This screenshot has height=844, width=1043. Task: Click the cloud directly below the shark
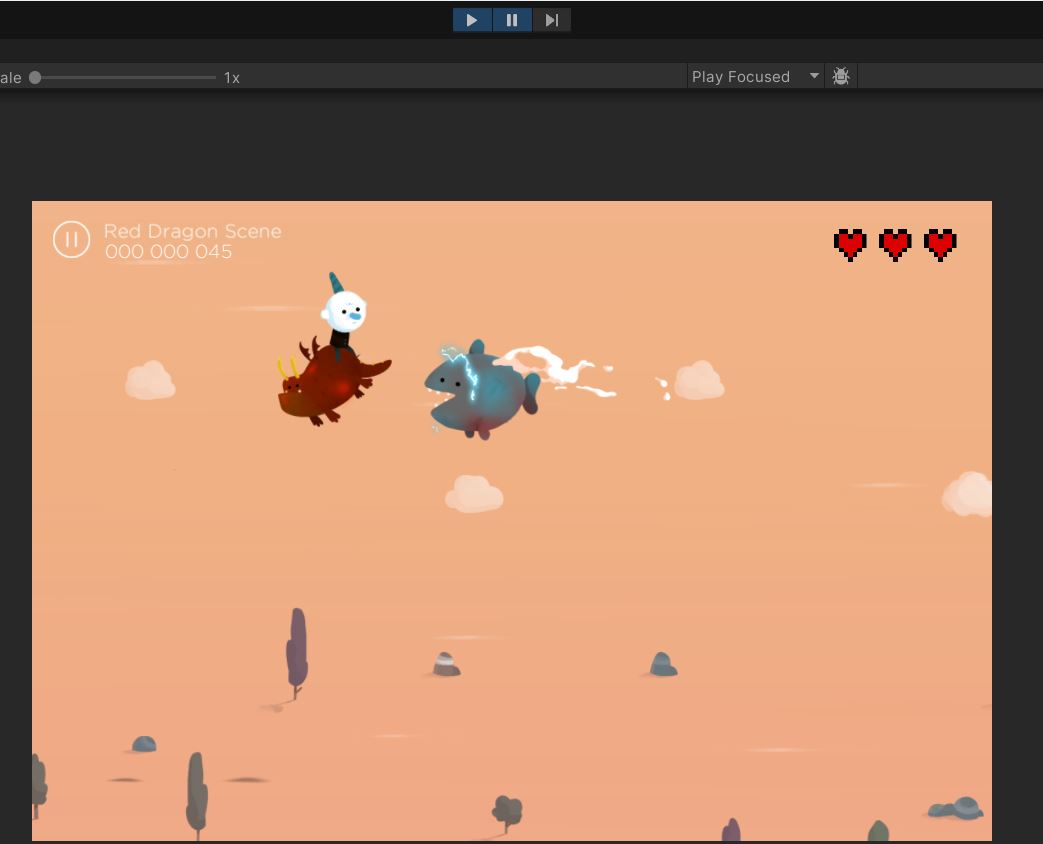pyautogui.click(x=474, y=494)
